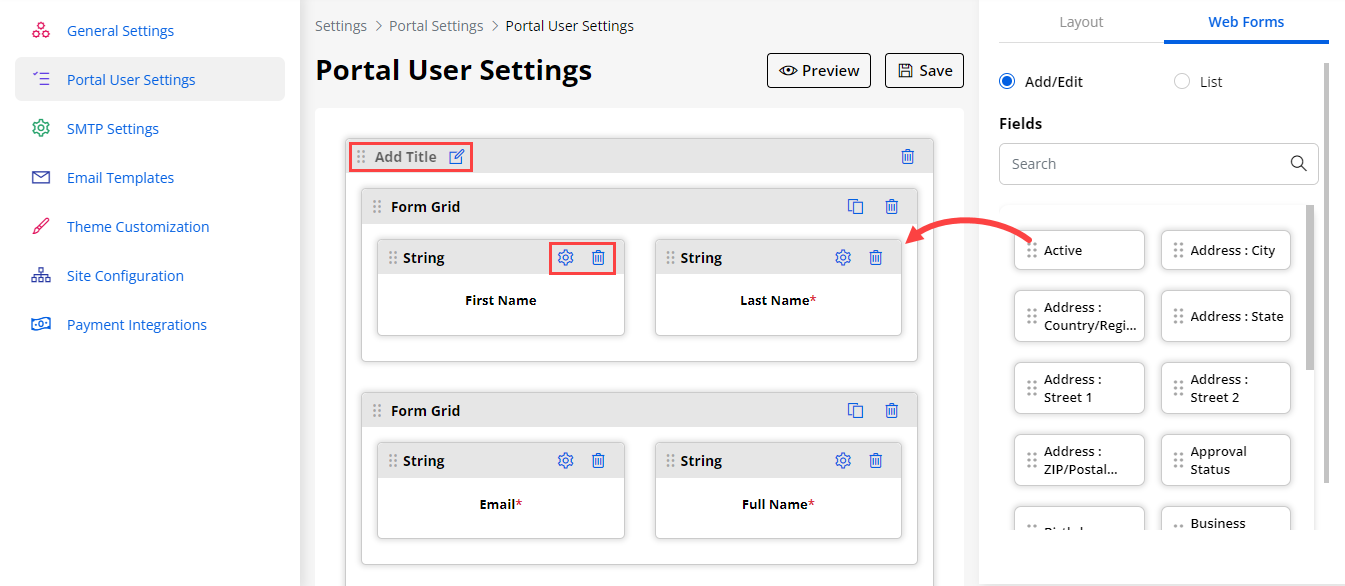Select the Add/Edit radio button
Screen dimensions: 1345x586
click(x=1007, y=82)
